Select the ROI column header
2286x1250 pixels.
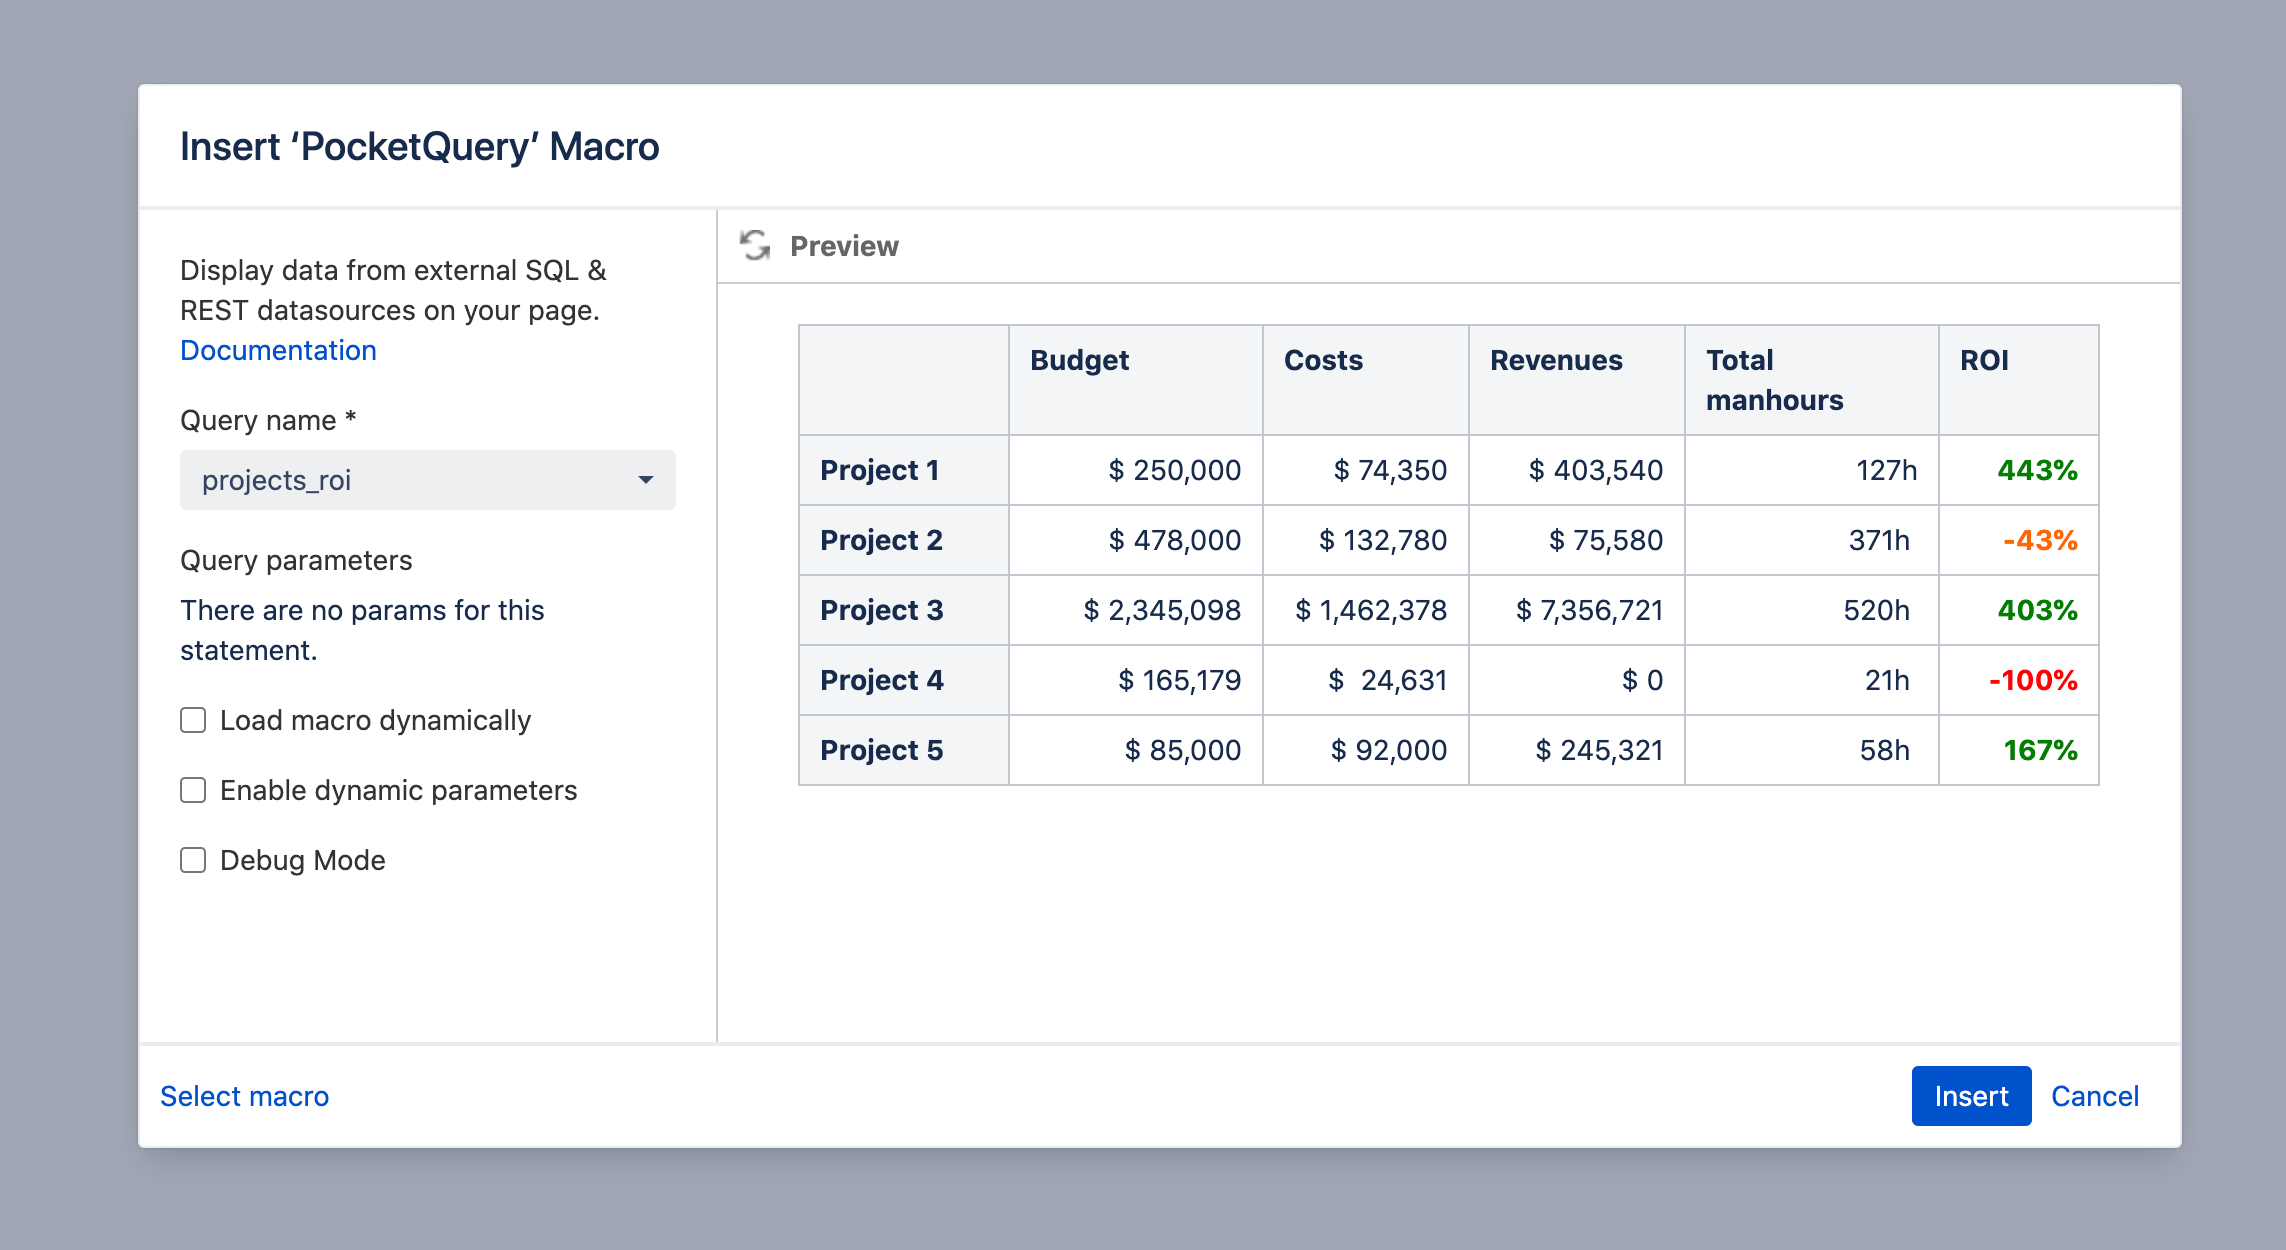point(2018,380)
